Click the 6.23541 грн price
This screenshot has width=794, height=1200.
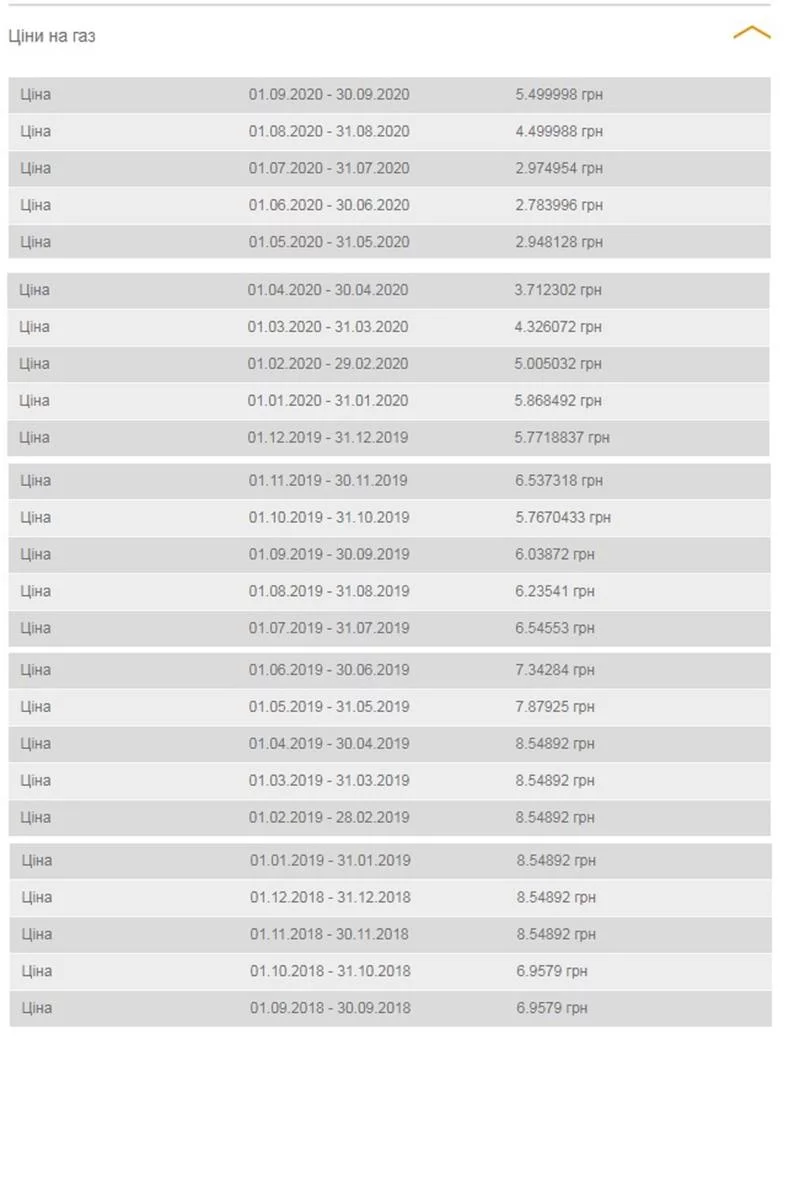pyautogui.click(x=555, y=592)
